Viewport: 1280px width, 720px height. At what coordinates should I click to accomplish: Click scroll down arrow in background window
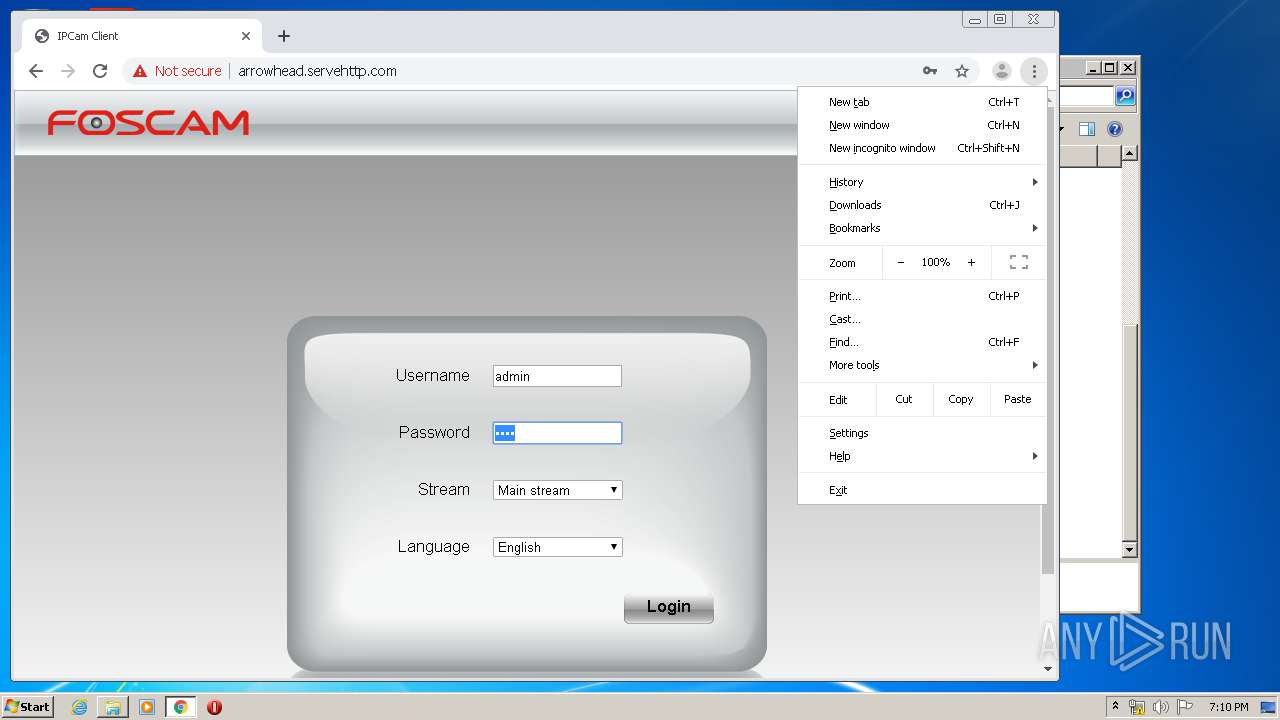point(1130,550)
